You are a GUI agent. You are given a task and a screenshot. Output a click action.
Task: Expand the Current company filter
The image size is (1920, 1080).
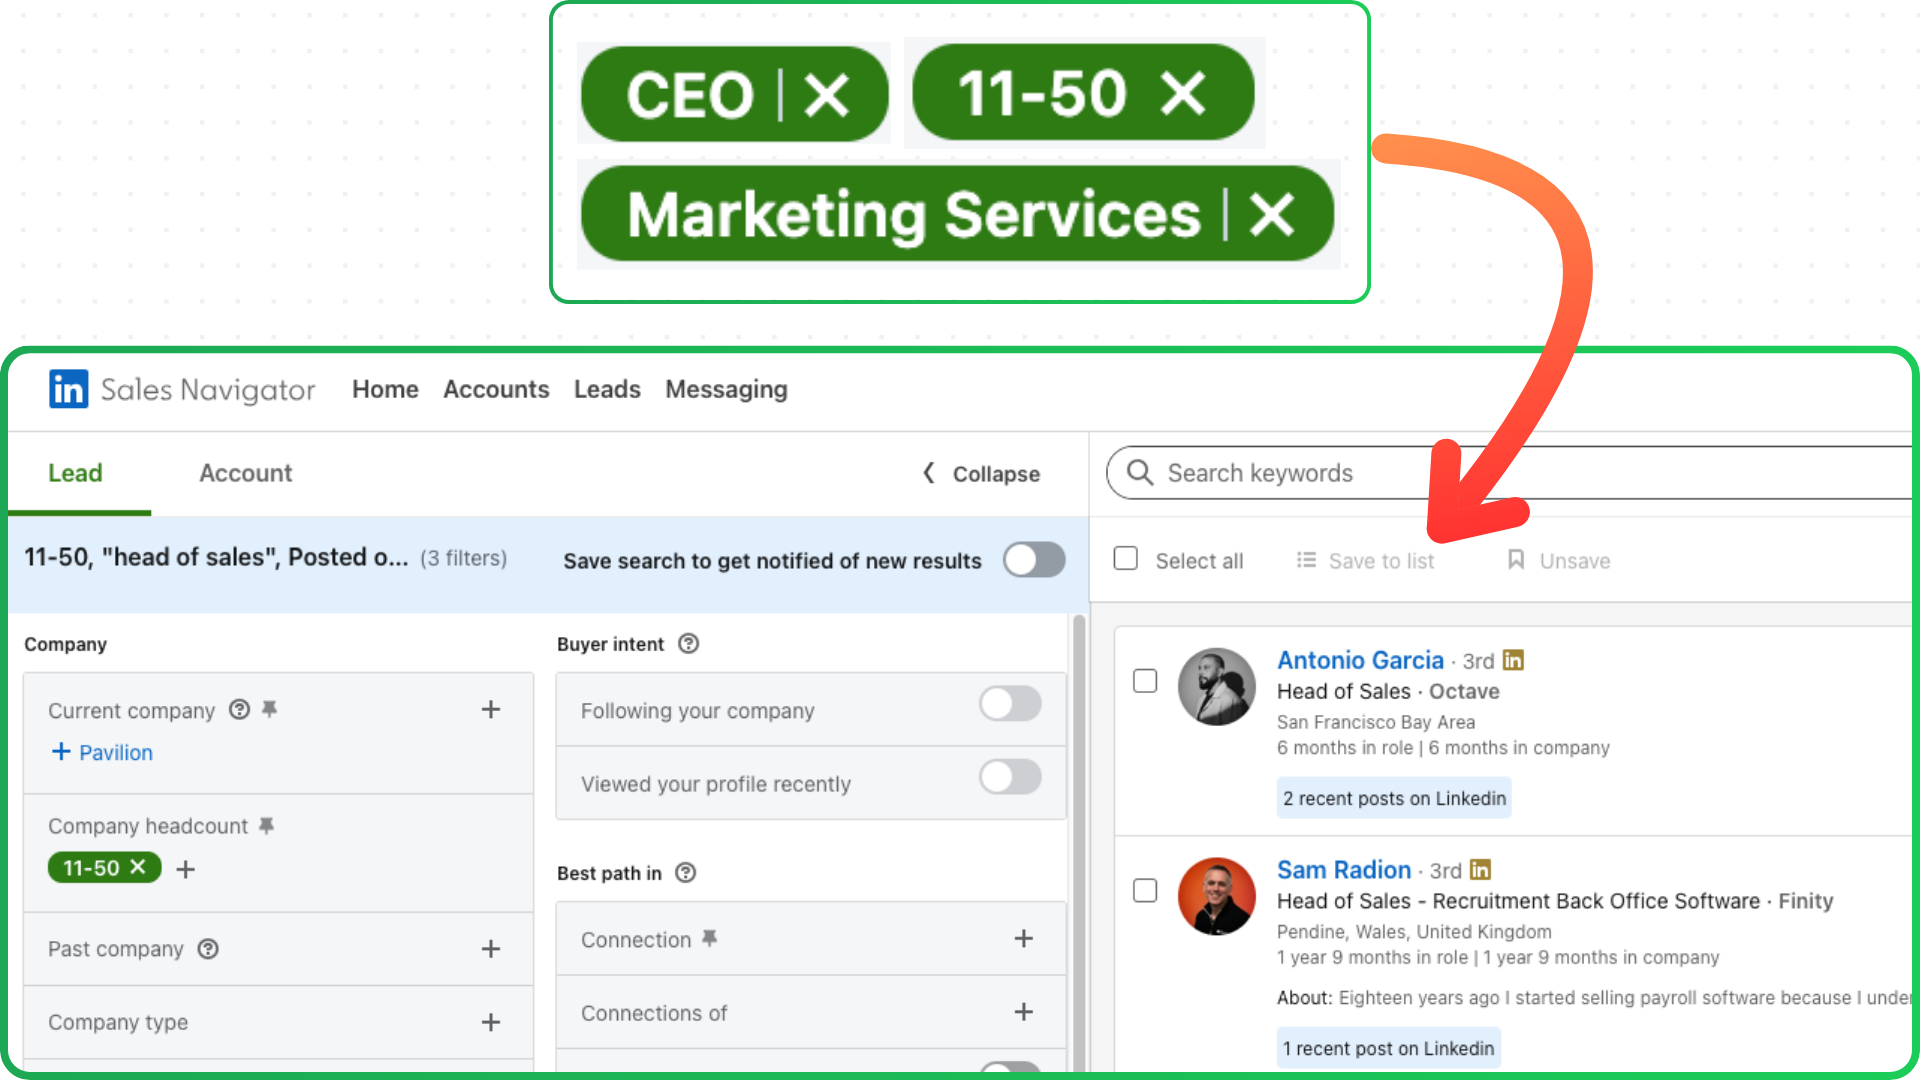(491, 710)
